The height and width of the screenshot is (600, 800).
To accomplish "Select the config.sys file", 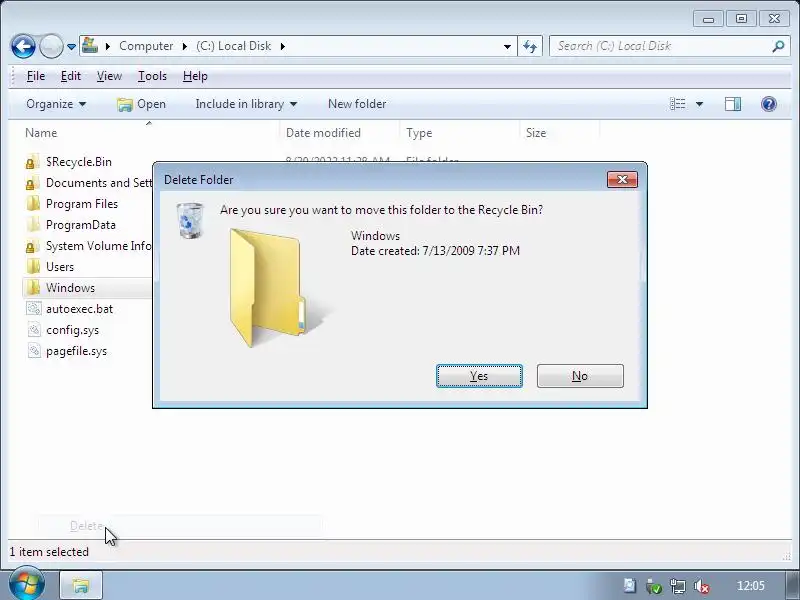I will tap(72, 330).
